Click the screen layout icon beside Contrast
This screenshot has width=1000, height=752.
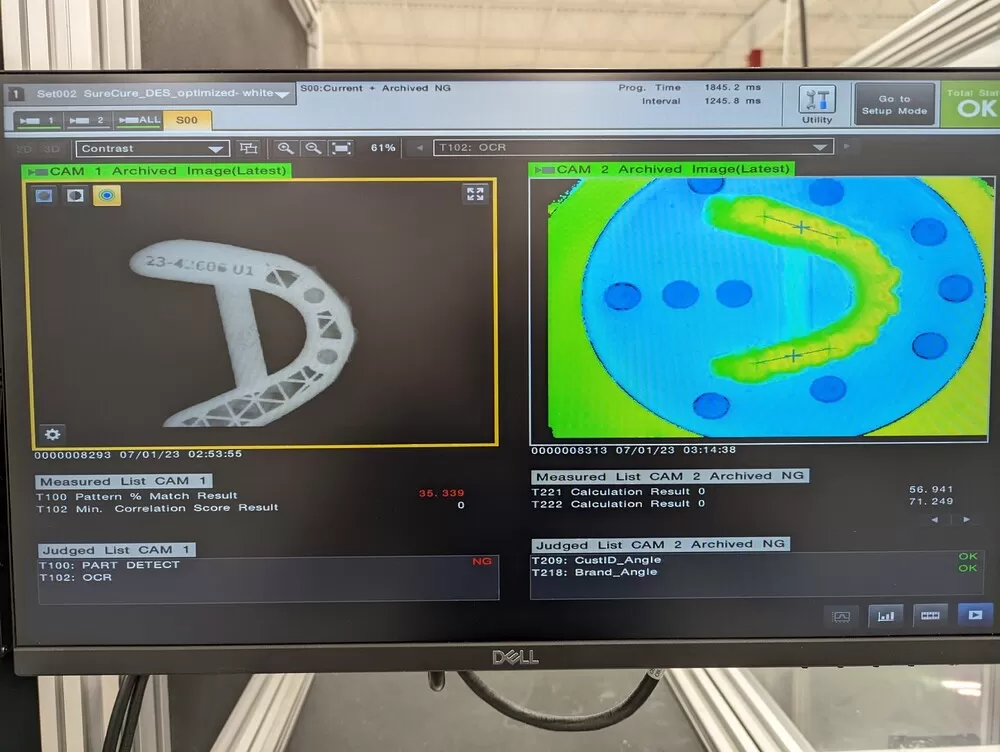(x=249, y=148)
